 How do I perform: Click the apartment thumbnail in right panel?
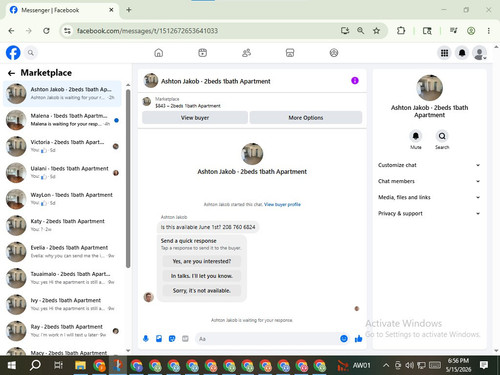coord(430,88)
